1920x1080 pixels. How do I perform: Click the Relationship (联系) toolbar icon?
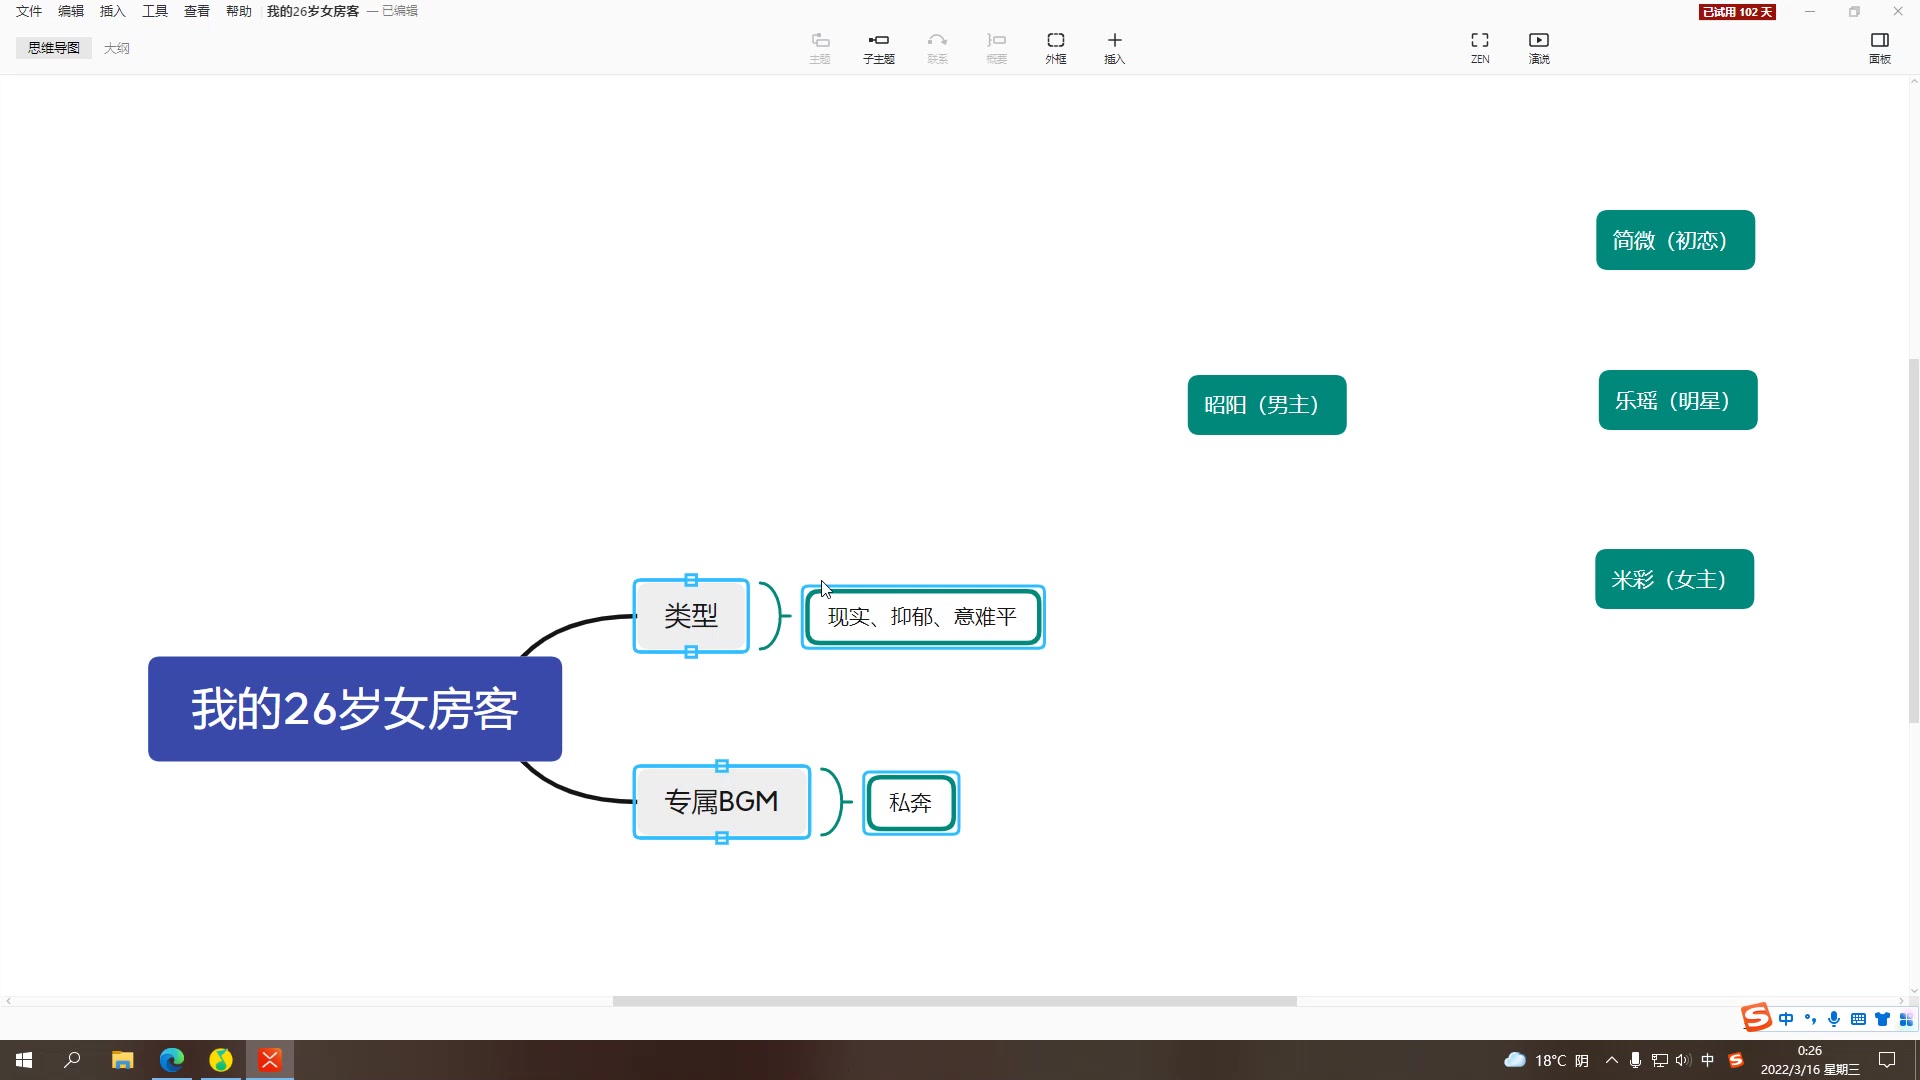pyautogui.click(x=937, y=47)
